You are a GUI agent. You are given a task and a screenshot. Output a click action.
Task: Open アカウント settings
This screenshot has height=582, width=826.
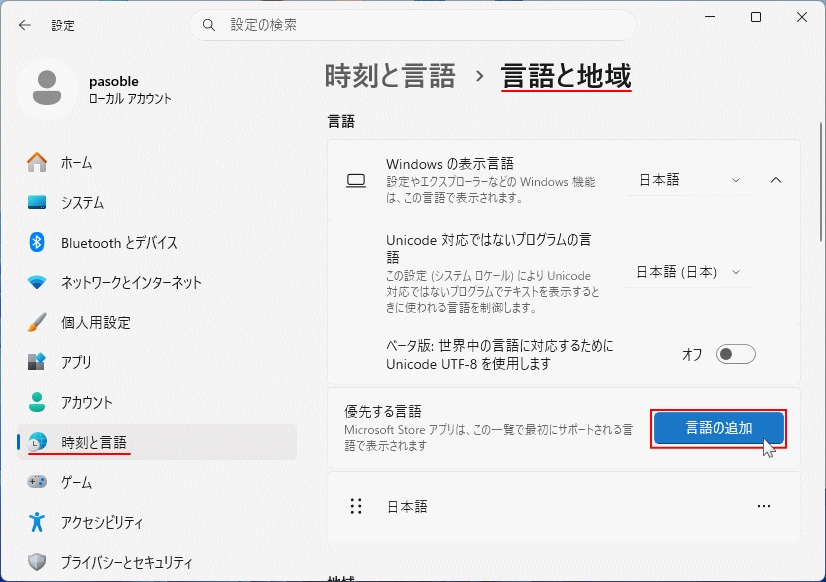pyautogui.click(x=38, y=402)
